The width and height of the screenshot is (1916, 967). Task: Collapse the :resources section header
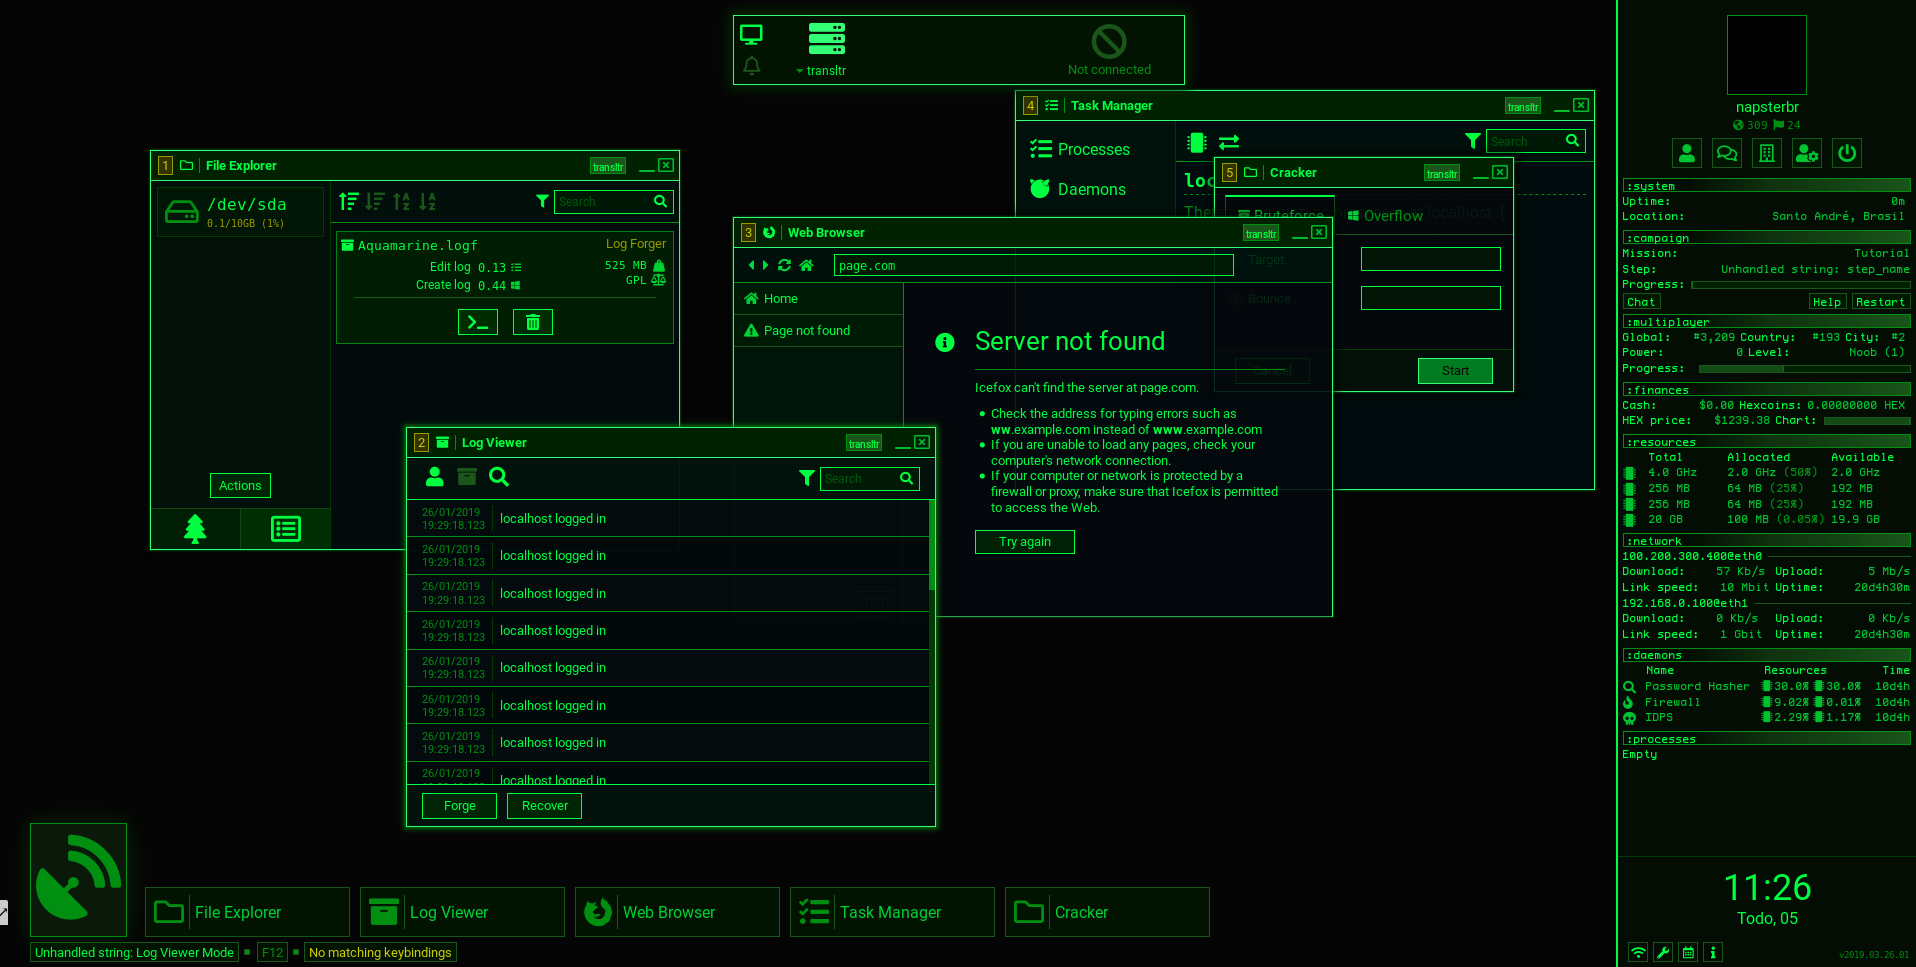[1765, 442]
